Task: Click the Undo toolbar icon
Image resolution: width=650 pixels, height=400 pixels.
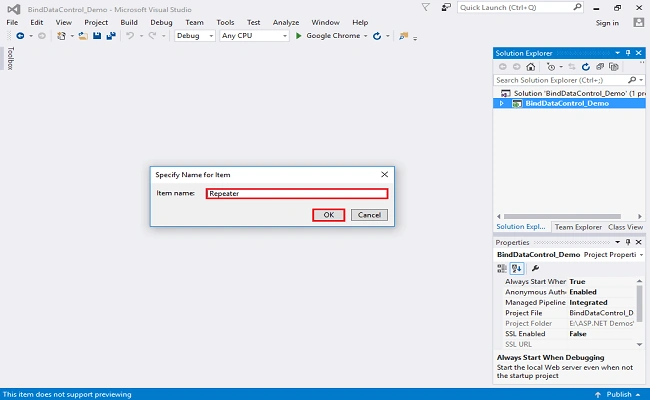Action: tap(130, 36)
